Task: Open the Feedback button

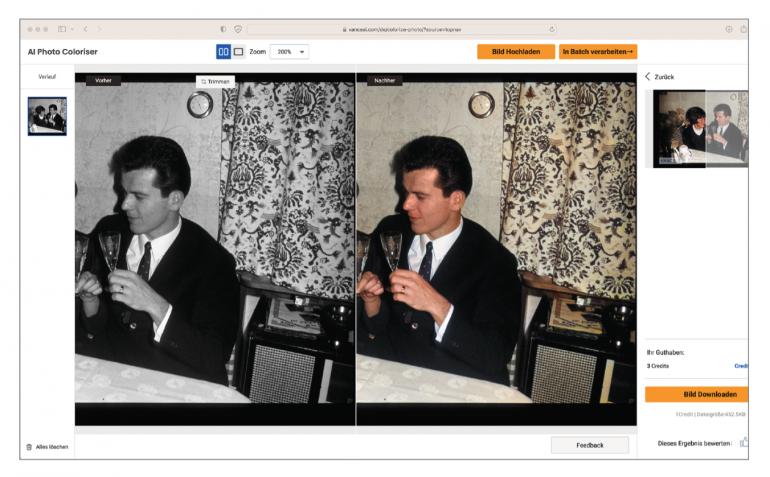Action: [x=590, y=445]
